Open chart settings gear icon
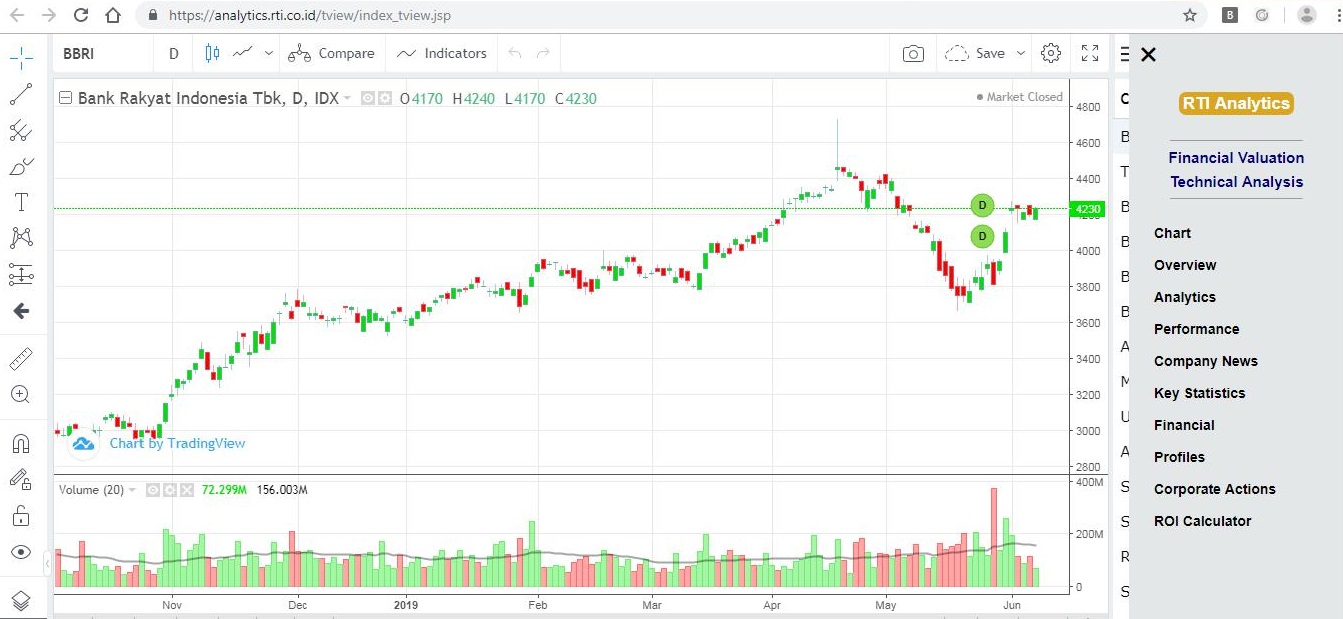 (1051, 53)
